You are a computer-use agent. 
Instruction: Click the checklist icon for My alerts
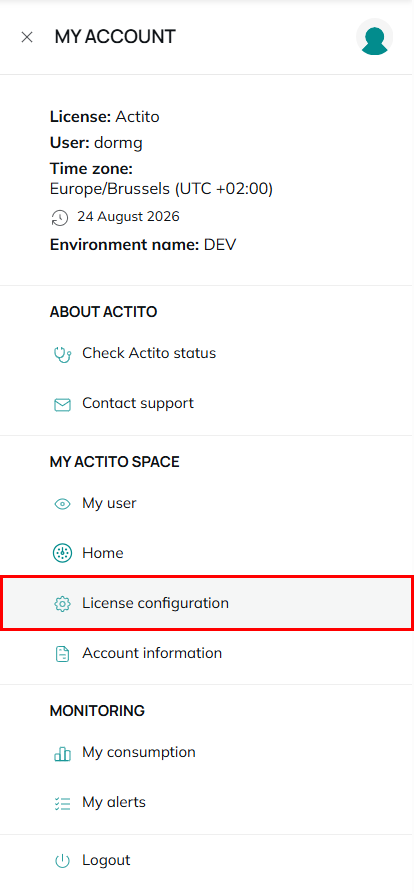[x=62, y=804]
